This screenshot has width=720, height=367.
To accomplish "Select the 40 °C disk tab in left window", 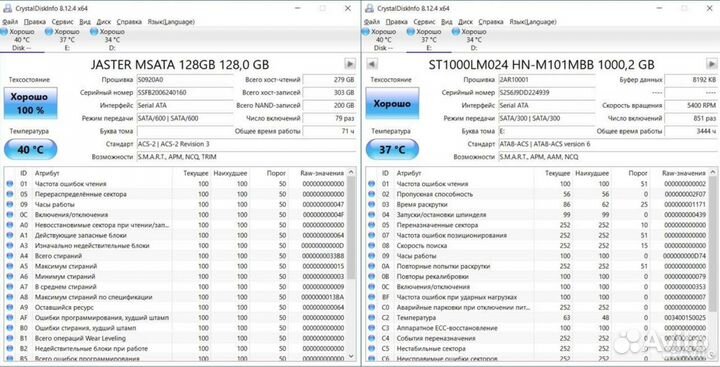I will 18,40.
